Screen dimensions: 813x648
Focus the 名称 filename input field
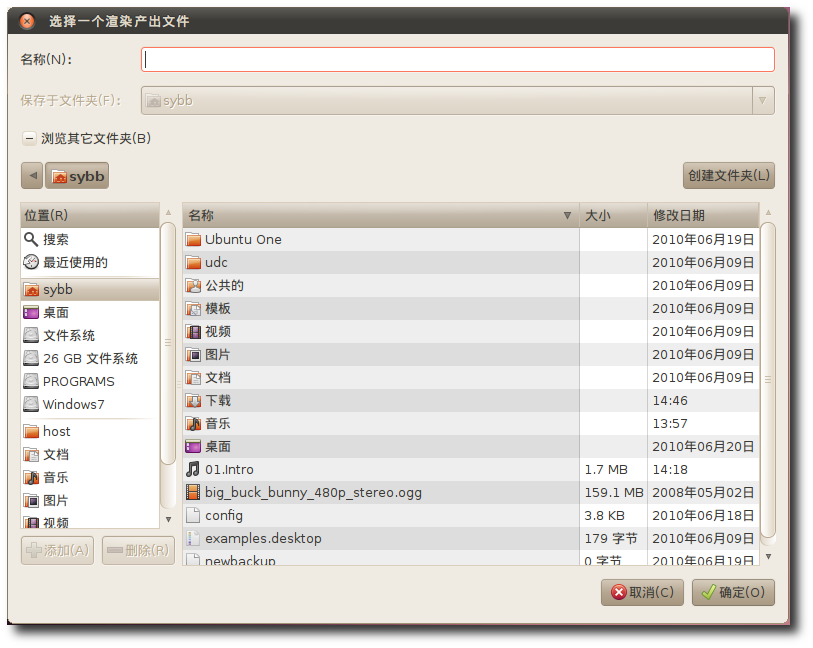coord(458,60)
